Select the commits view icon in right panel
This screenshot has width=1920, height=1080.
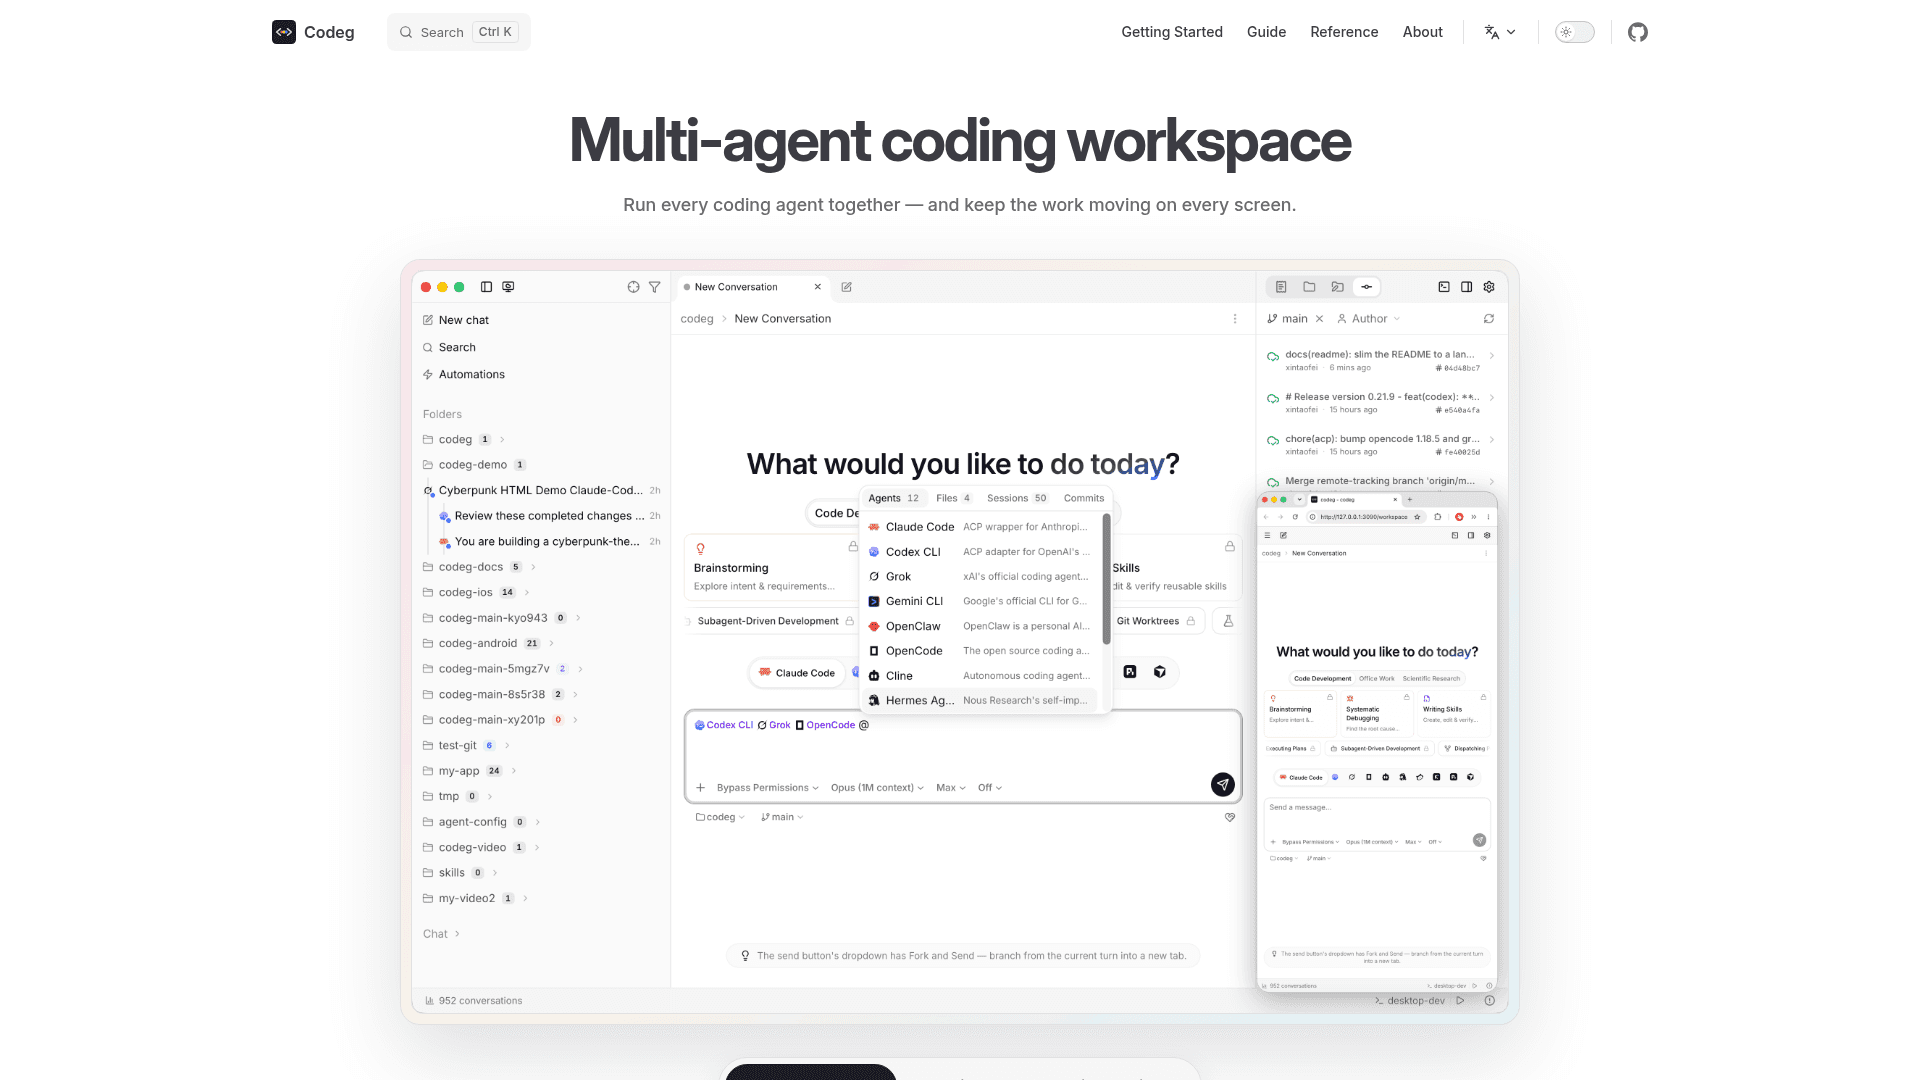pos(1366,287)
